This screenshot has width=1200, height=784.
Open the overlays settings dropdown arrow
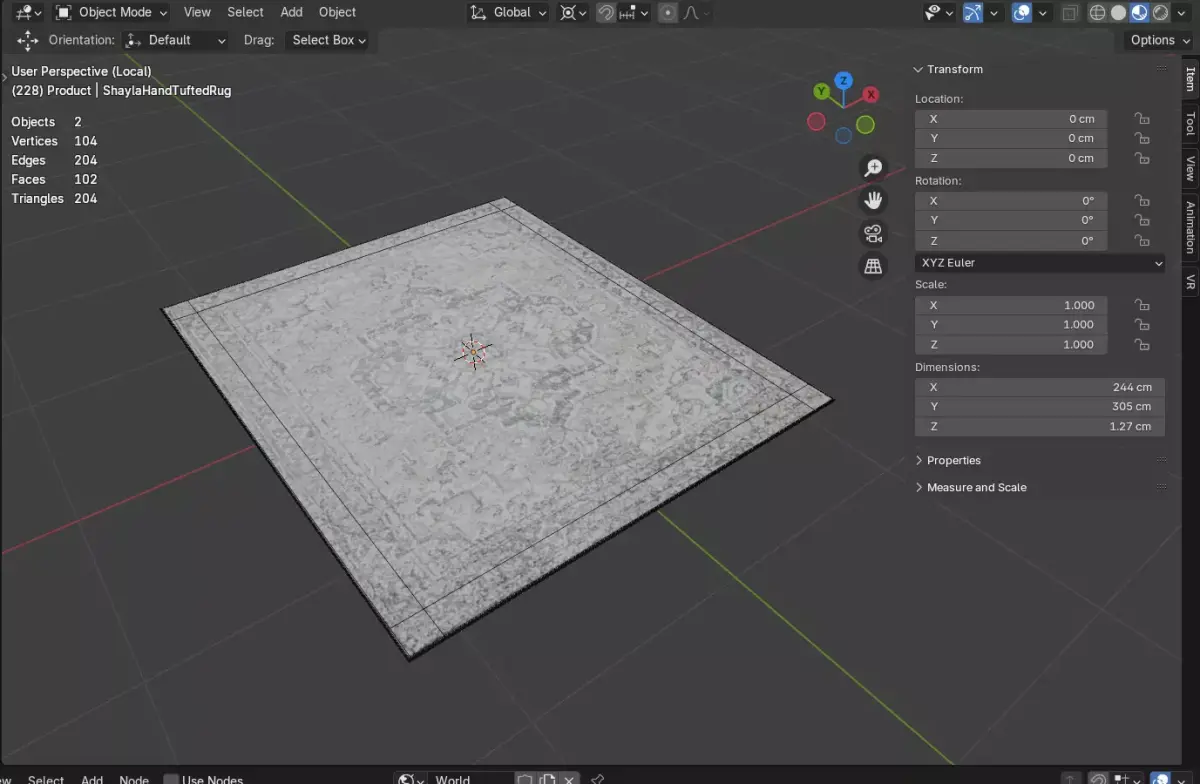[1042, 13]
